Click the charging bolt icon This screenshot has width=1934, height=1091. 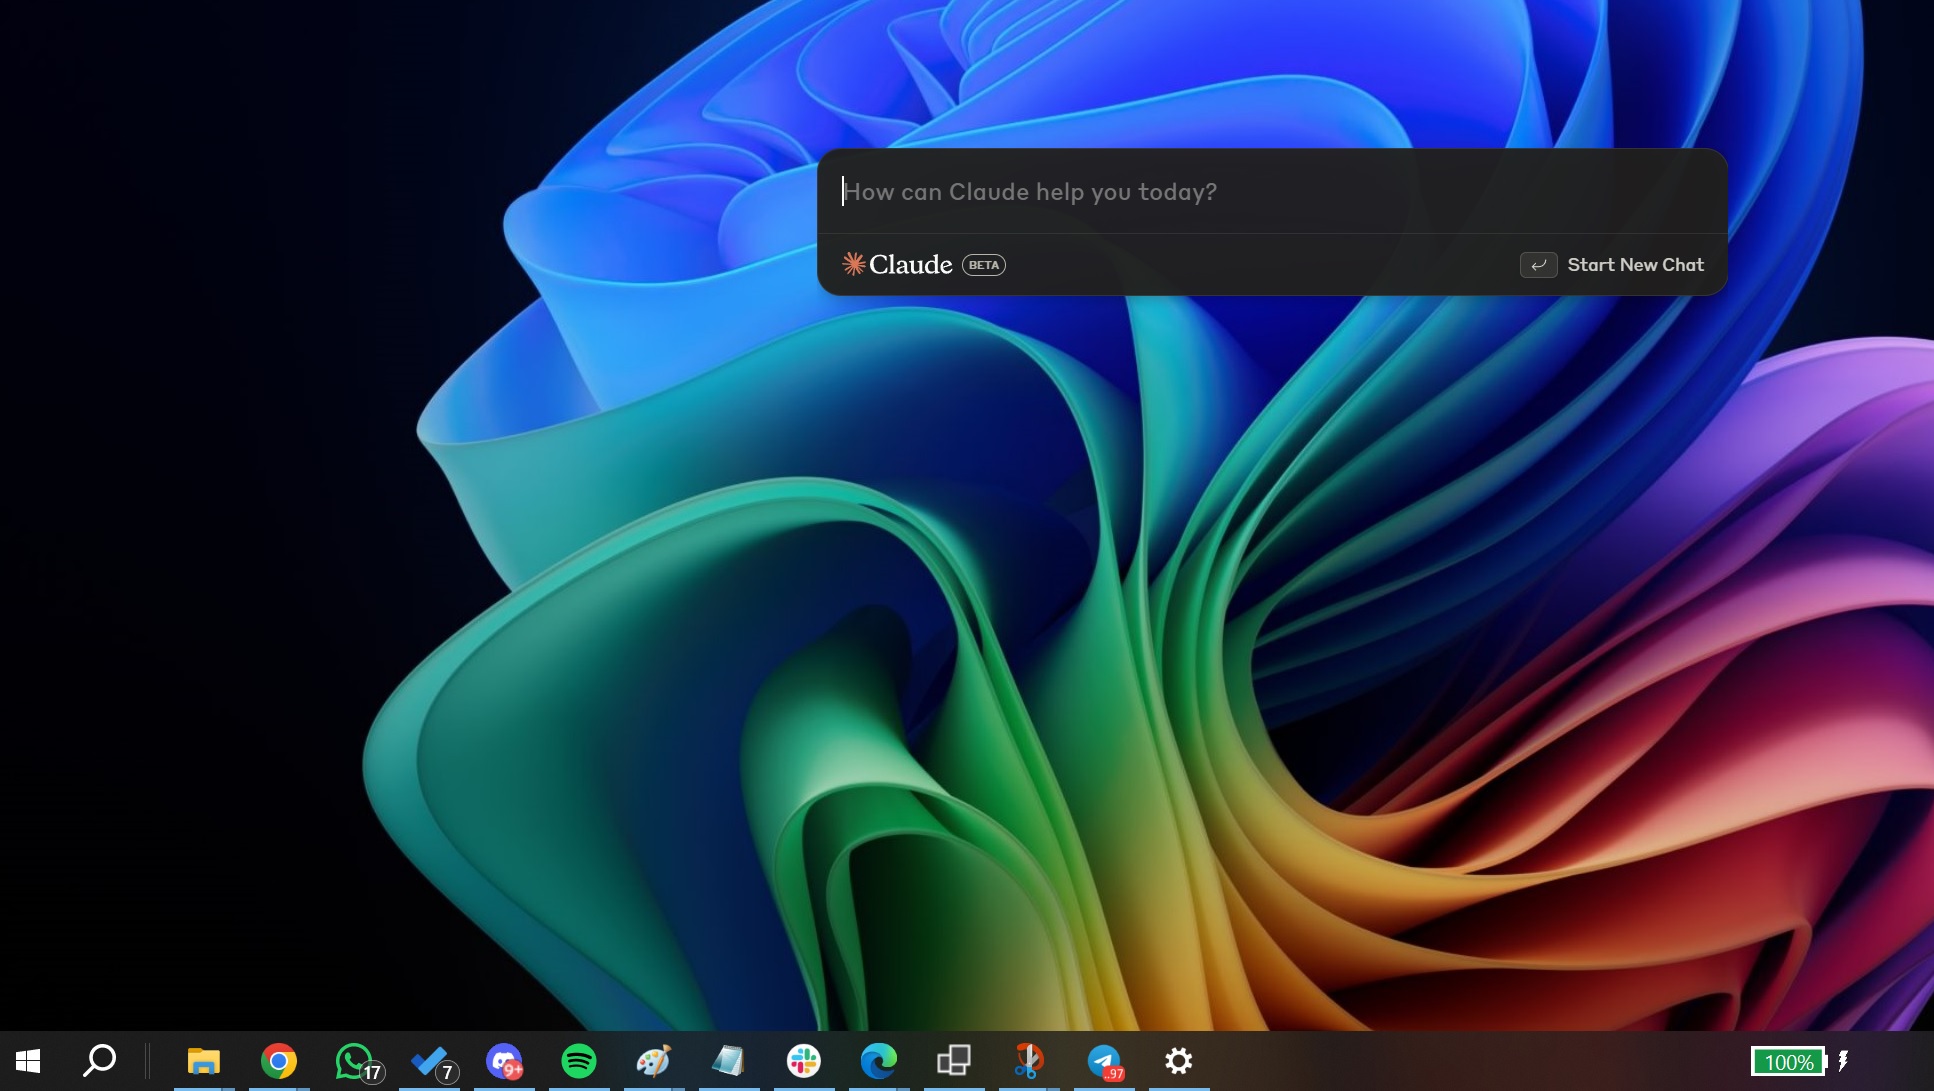click(1843, 1061)
